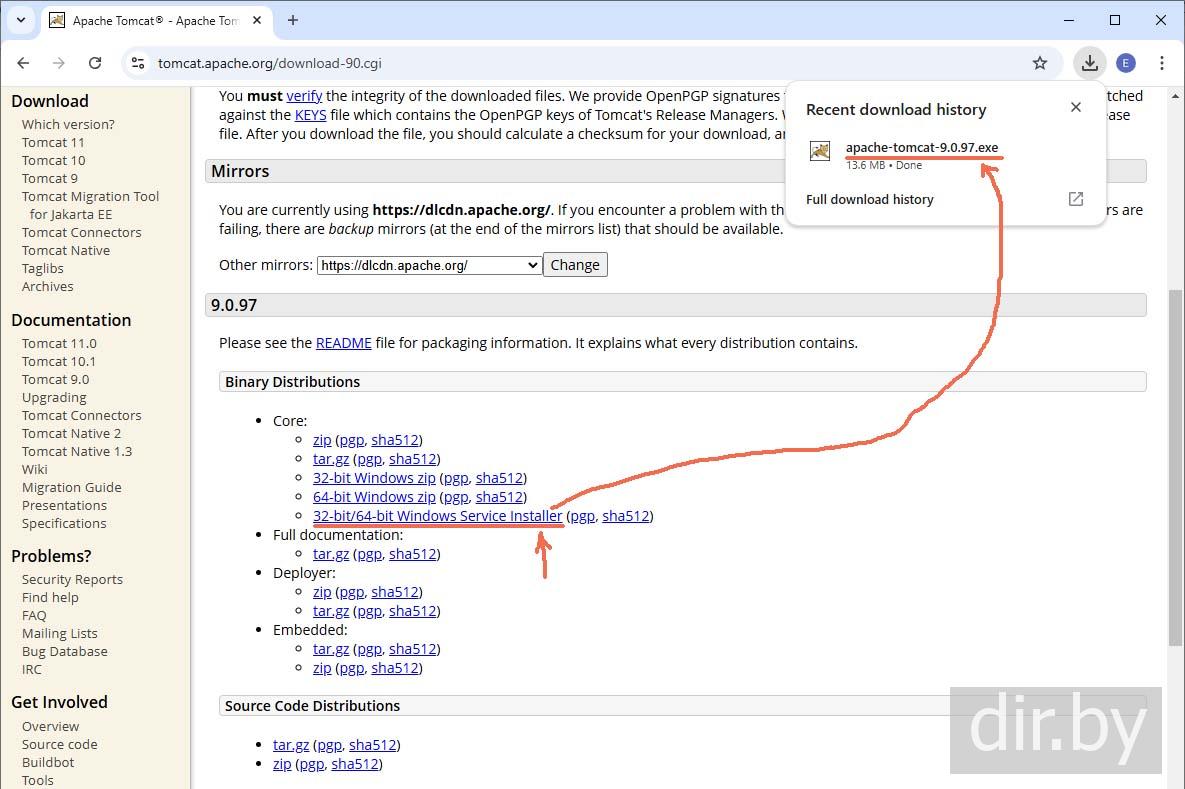Viewport: 1185px width, 789px height.
Task: Download the Embedded zip
Action: (x=322, y=668)
